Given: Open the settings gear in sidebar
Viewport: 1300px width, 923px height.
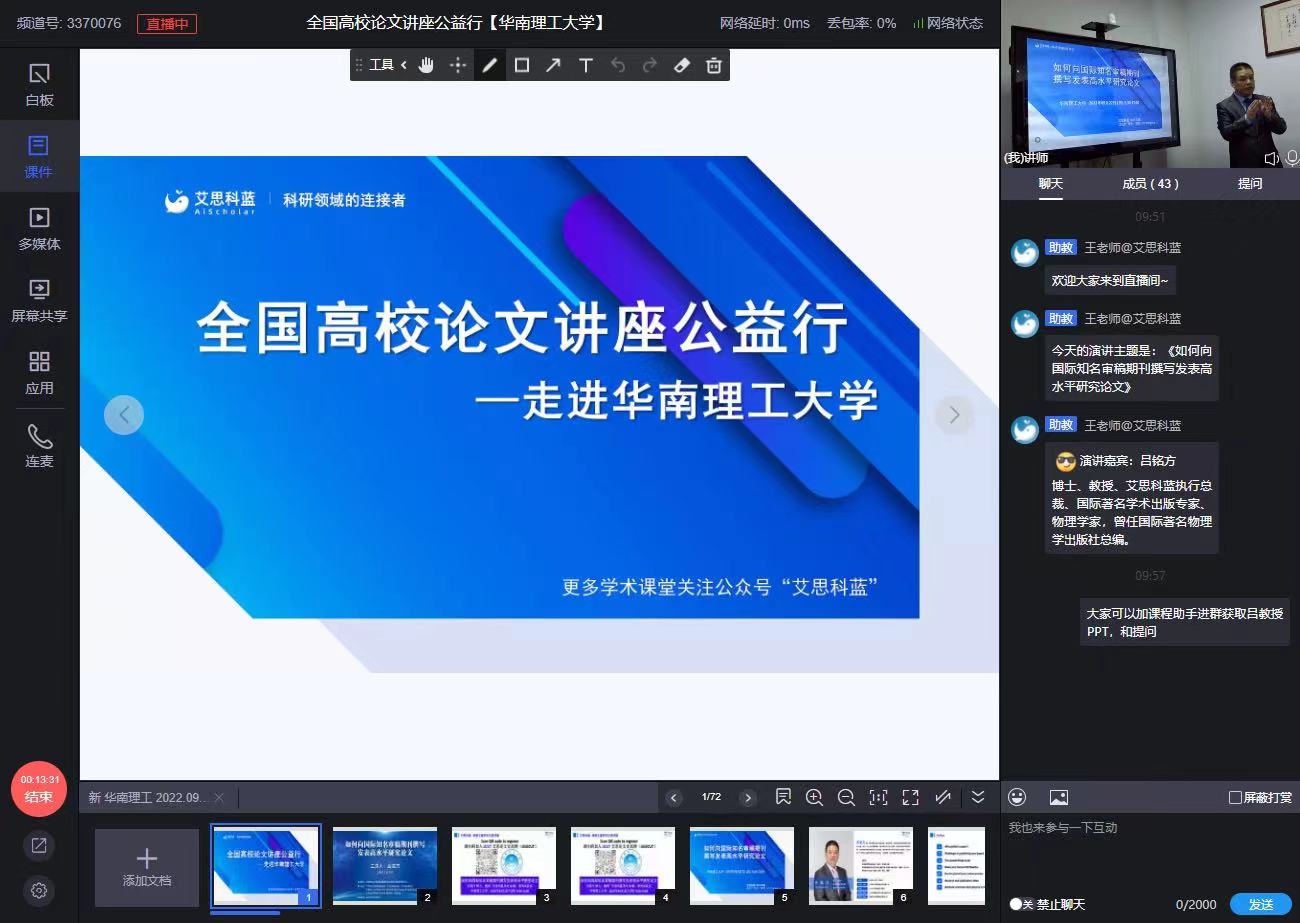Looking at the screenshot, I should [39, 890].
